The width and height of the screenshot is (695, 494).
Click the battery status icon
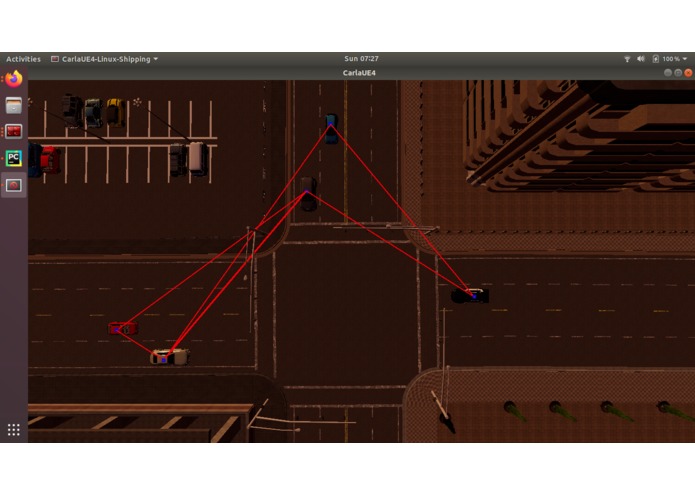pyautogui.click(x=656, y=59)
